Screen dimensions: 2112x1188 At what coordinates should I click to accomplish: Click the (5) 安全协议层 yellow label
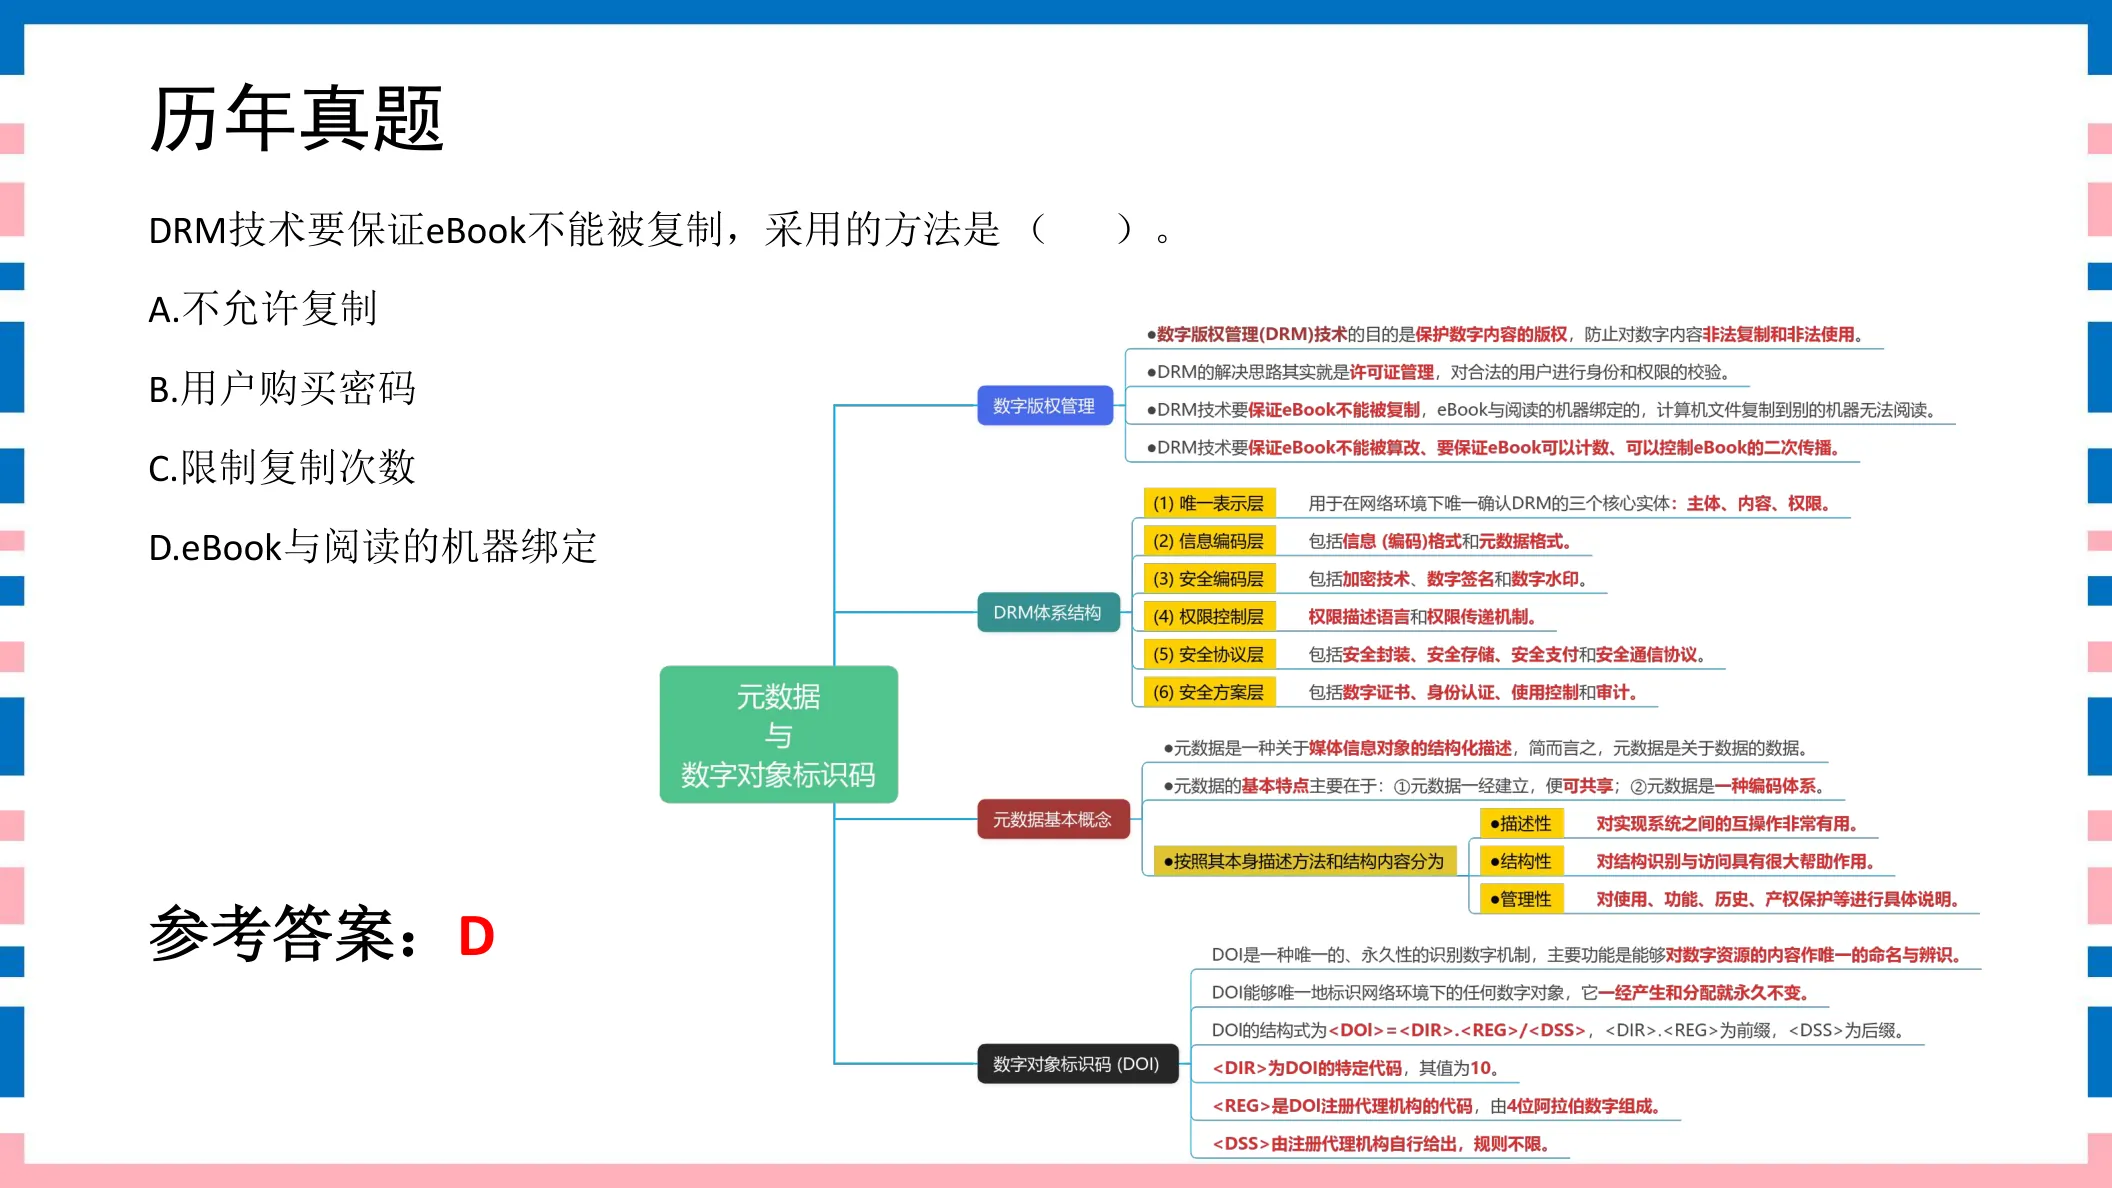[1209, 655]
